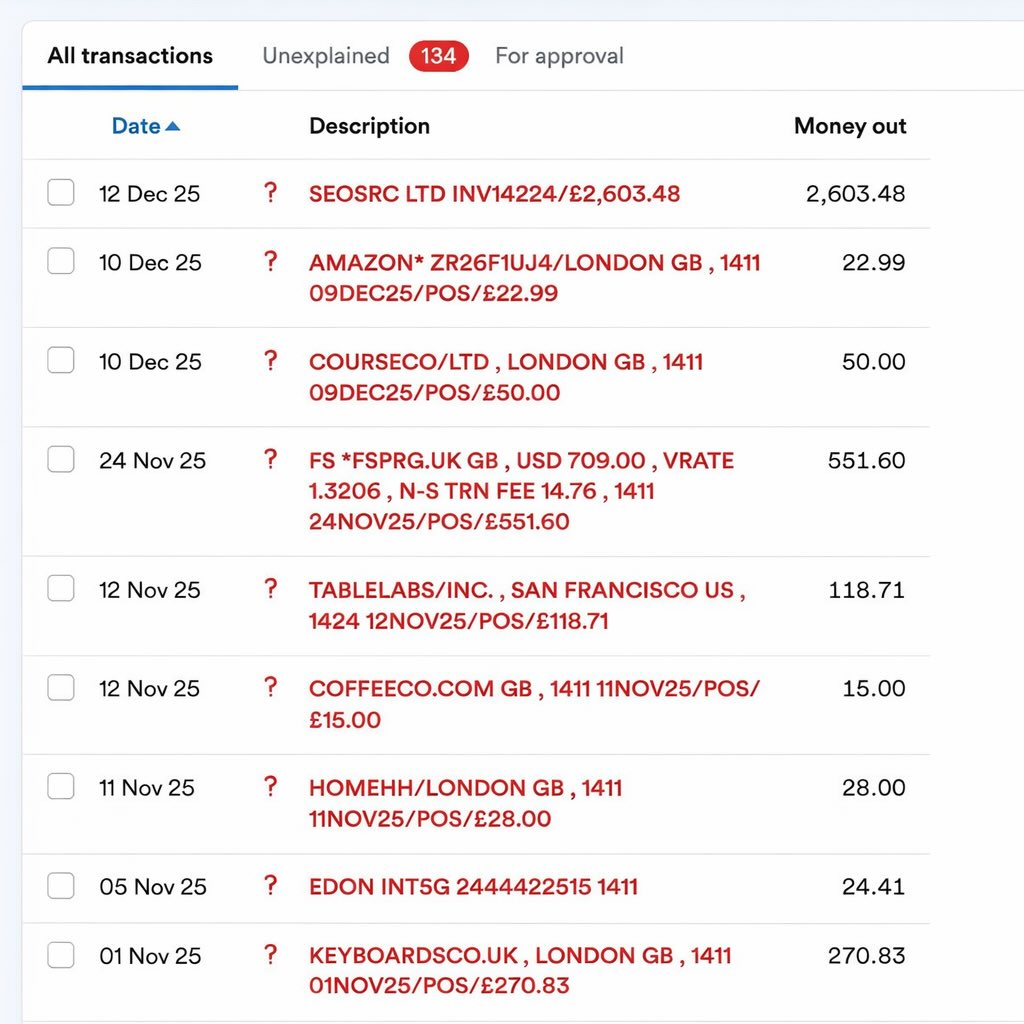
Task: Click the Description column header
Action: pos(369,126)
